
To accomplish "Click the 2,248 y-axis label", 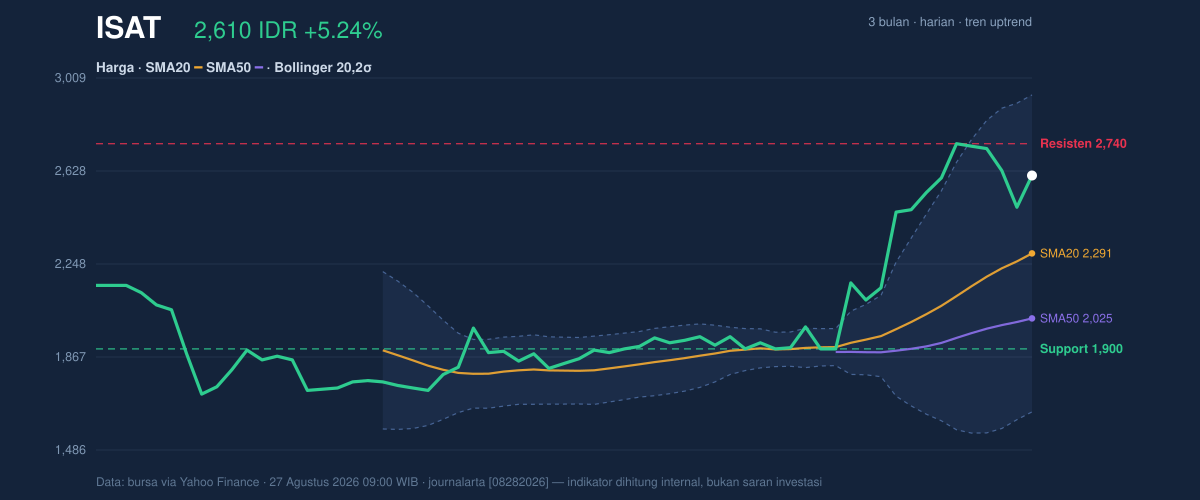I will (69, 264).
